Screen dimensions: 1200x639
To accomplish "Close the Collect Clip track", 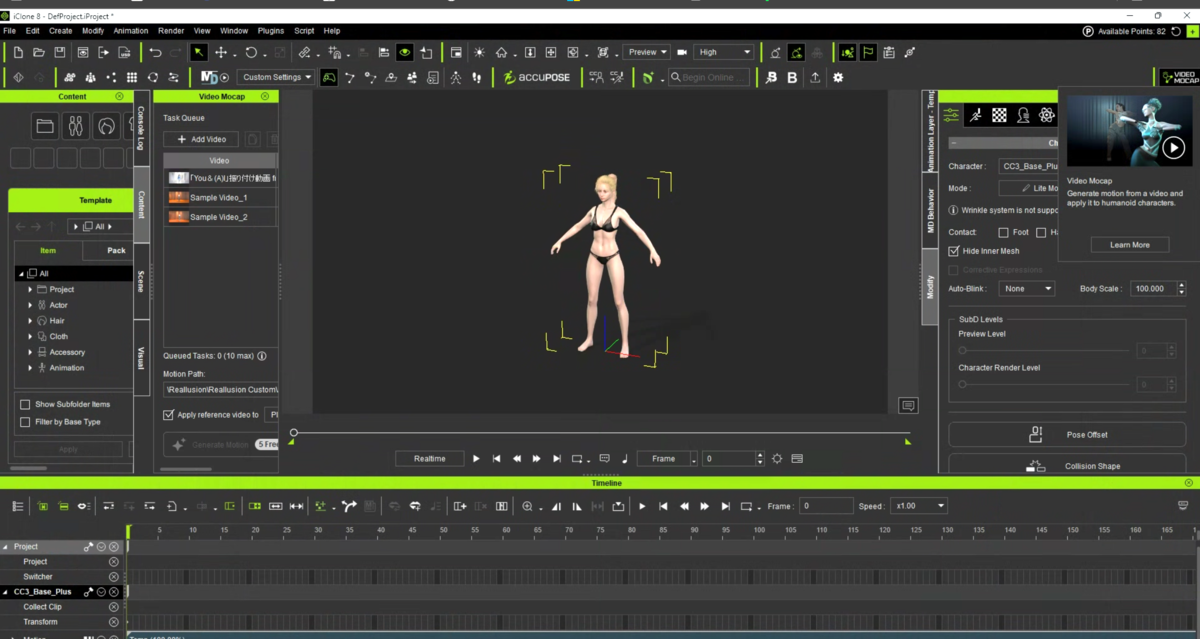I will (113, 607).
